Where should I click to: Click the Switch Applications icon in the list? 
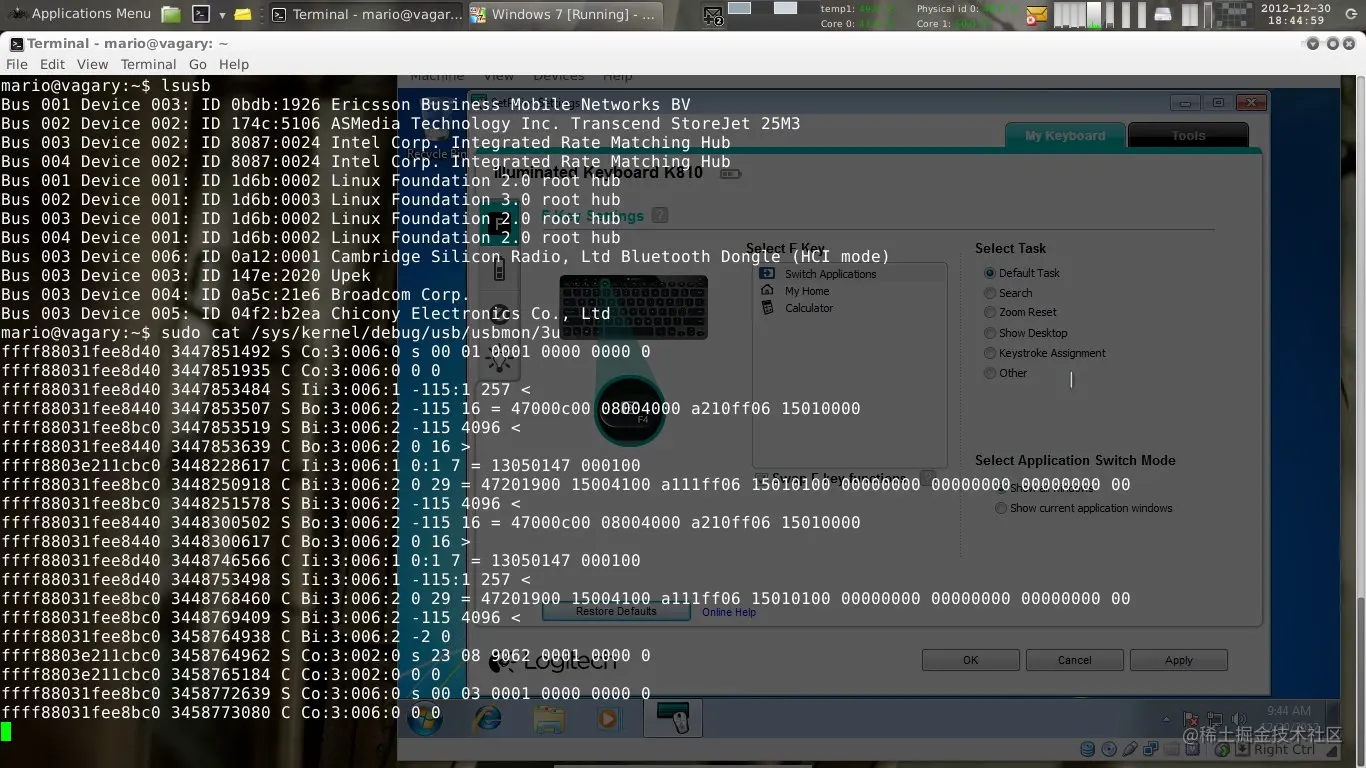[767, 273]
